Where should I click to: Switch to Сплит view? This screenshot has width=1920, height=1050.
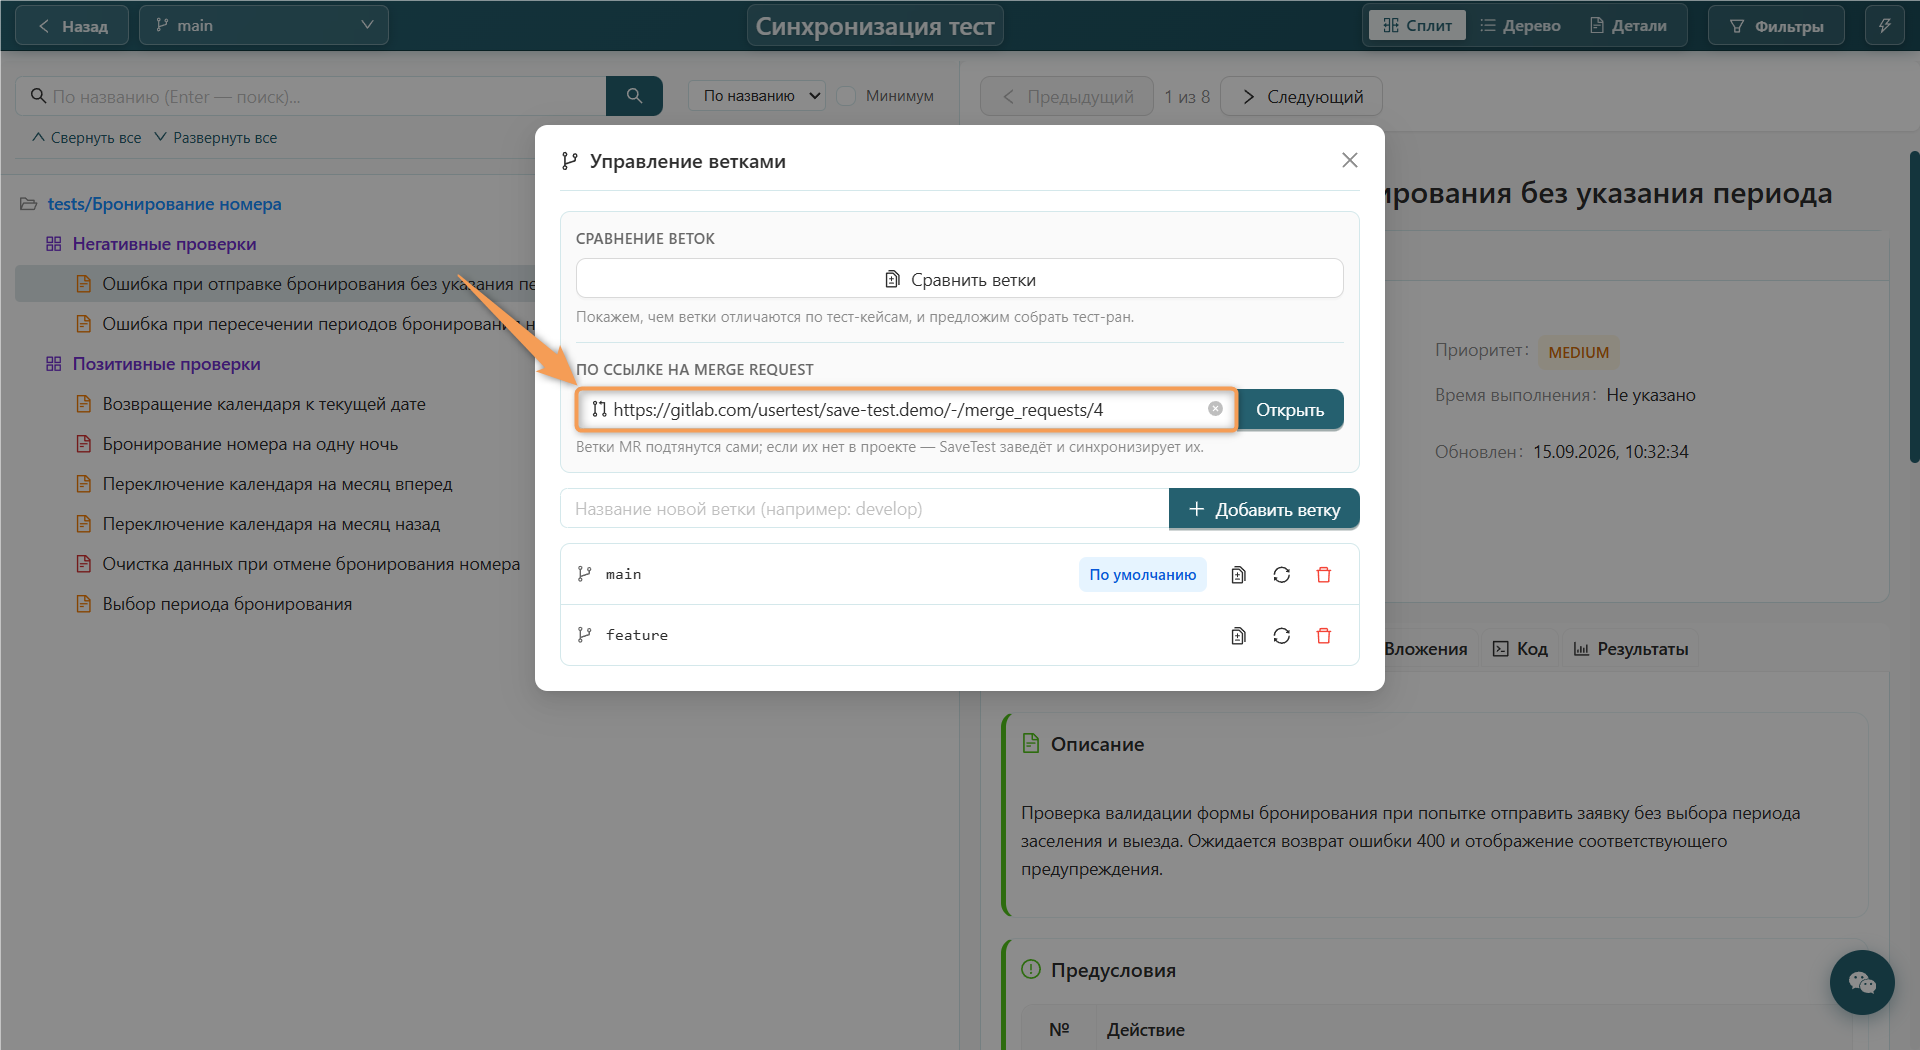pyautogui.click(x=1417, y=26)
